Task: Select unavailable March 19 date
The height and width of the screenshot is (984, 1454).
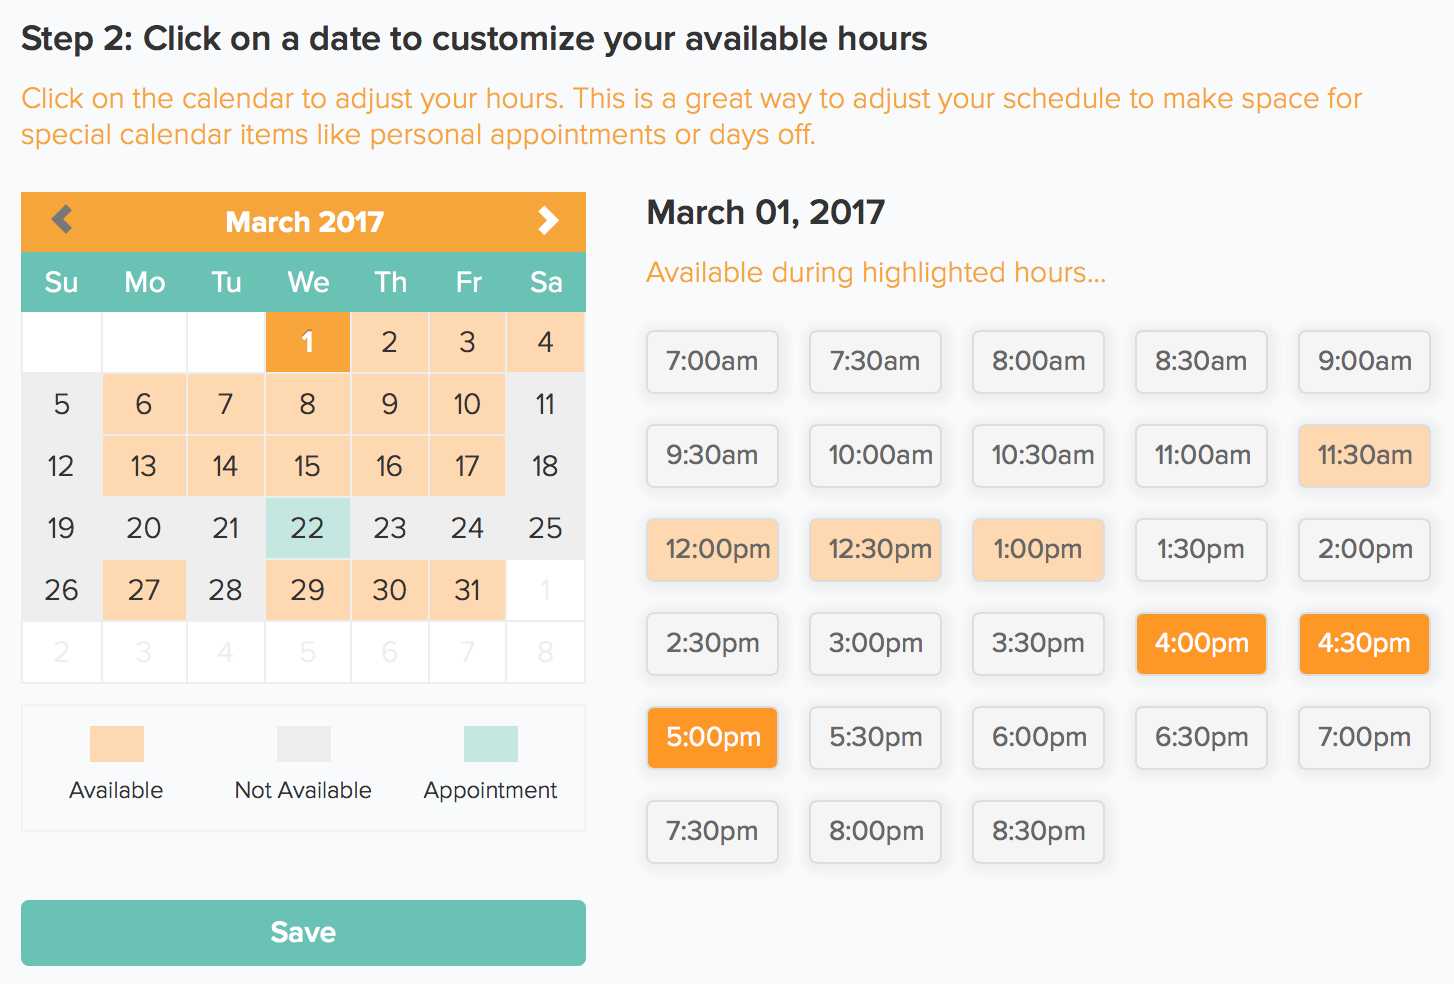Action: pos(61,528)
